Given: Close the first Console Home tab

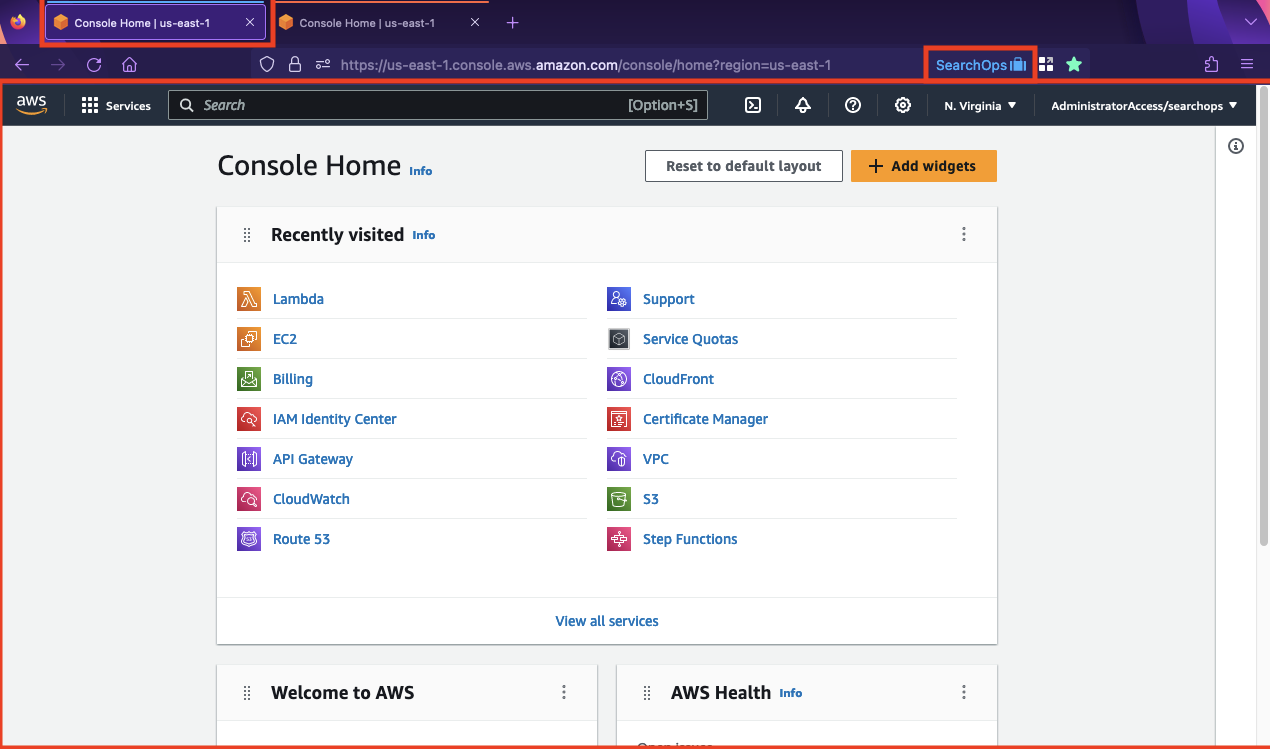Looking at the screenshot, I should tap(250, 22).
